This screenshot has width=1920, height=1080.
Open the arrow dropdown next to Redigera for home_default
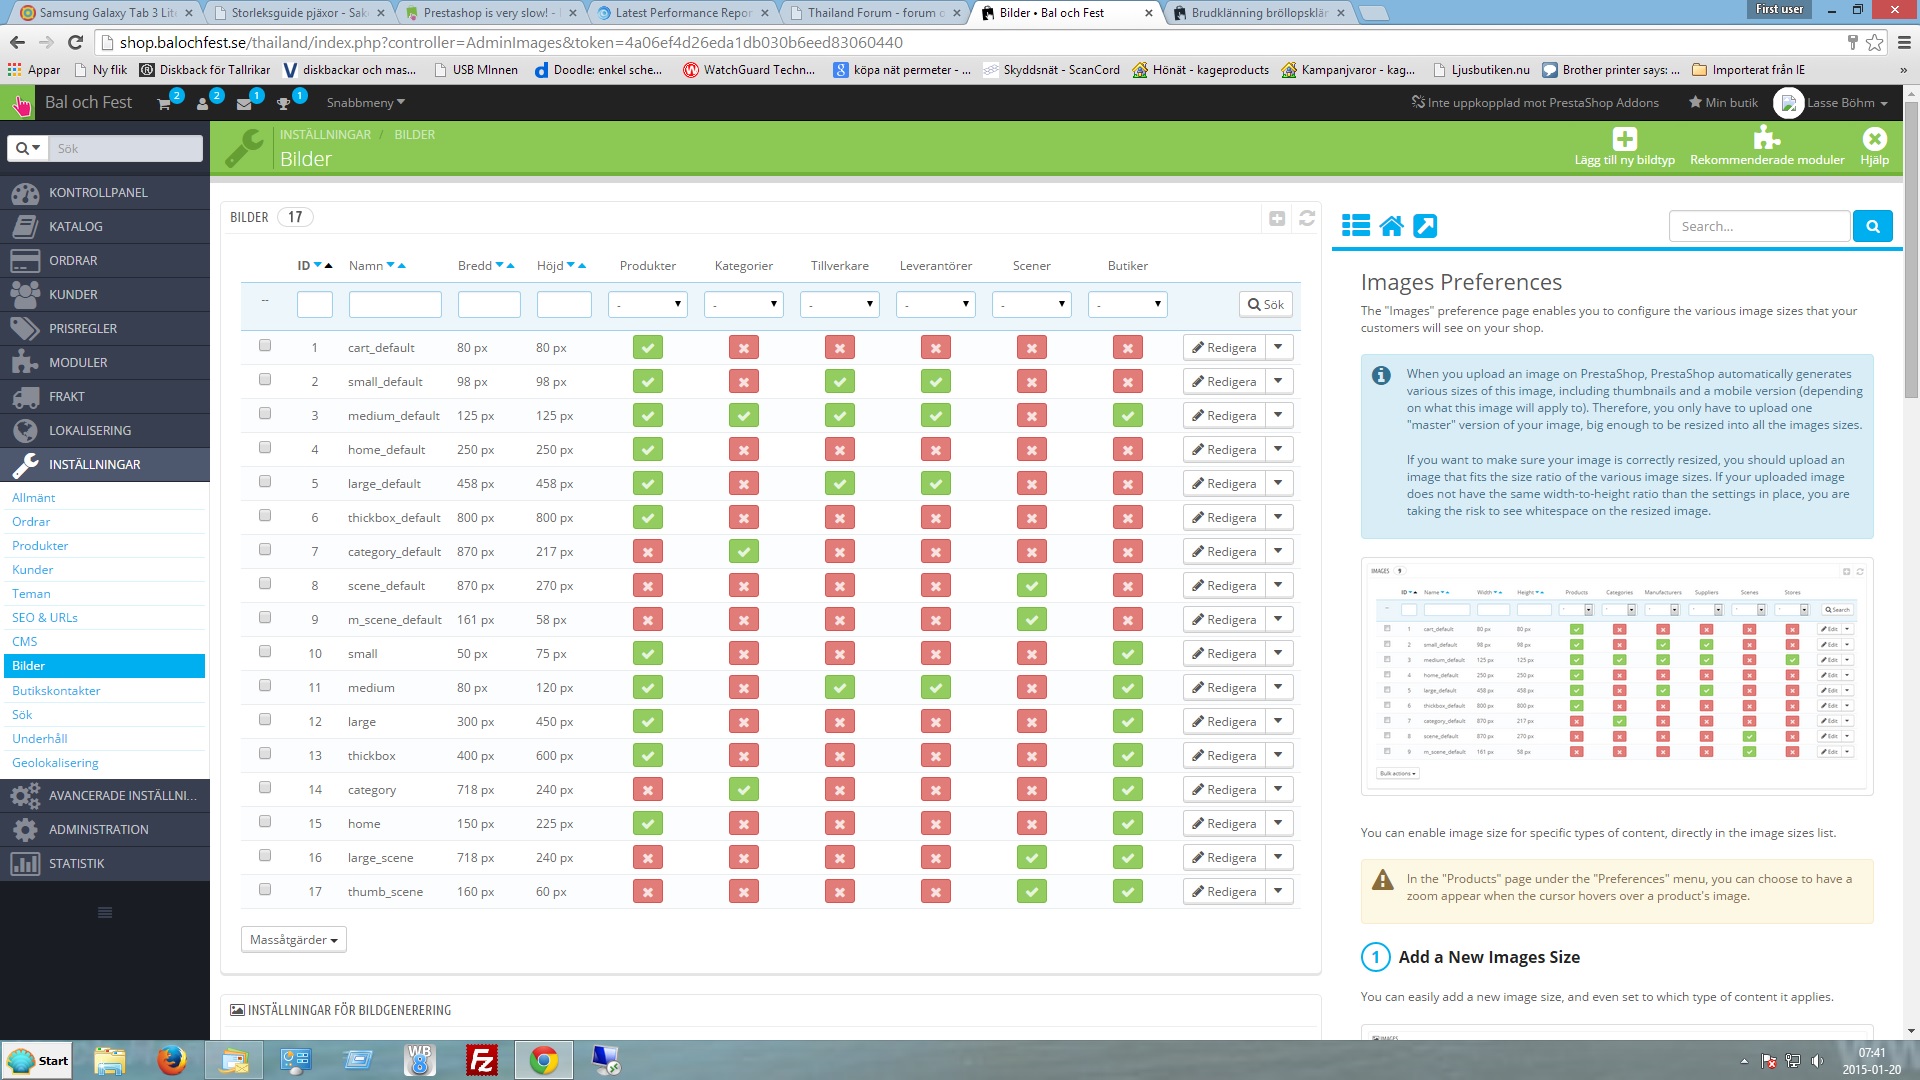coord(1278,449)
